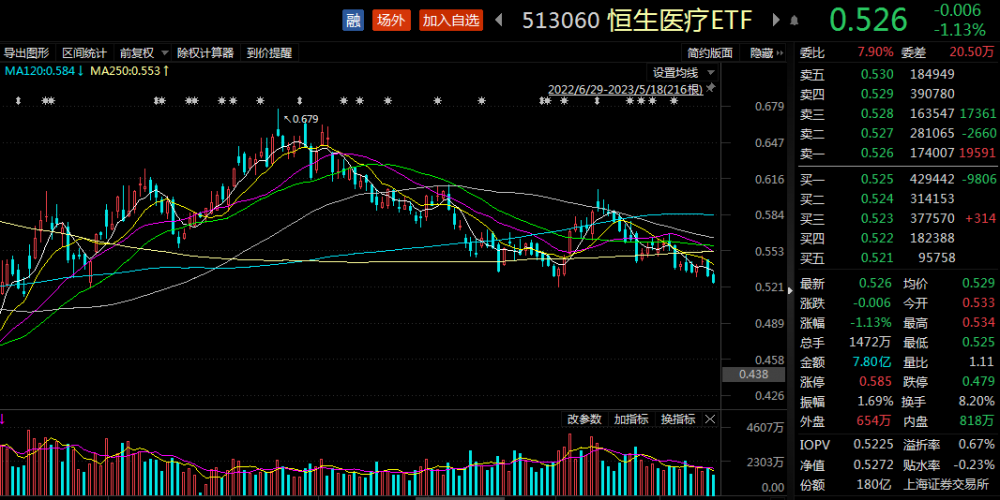Click pink down arrow in volume pane corner
Viewport: 1000px width, 500px height.
click(x=3, y=419)
